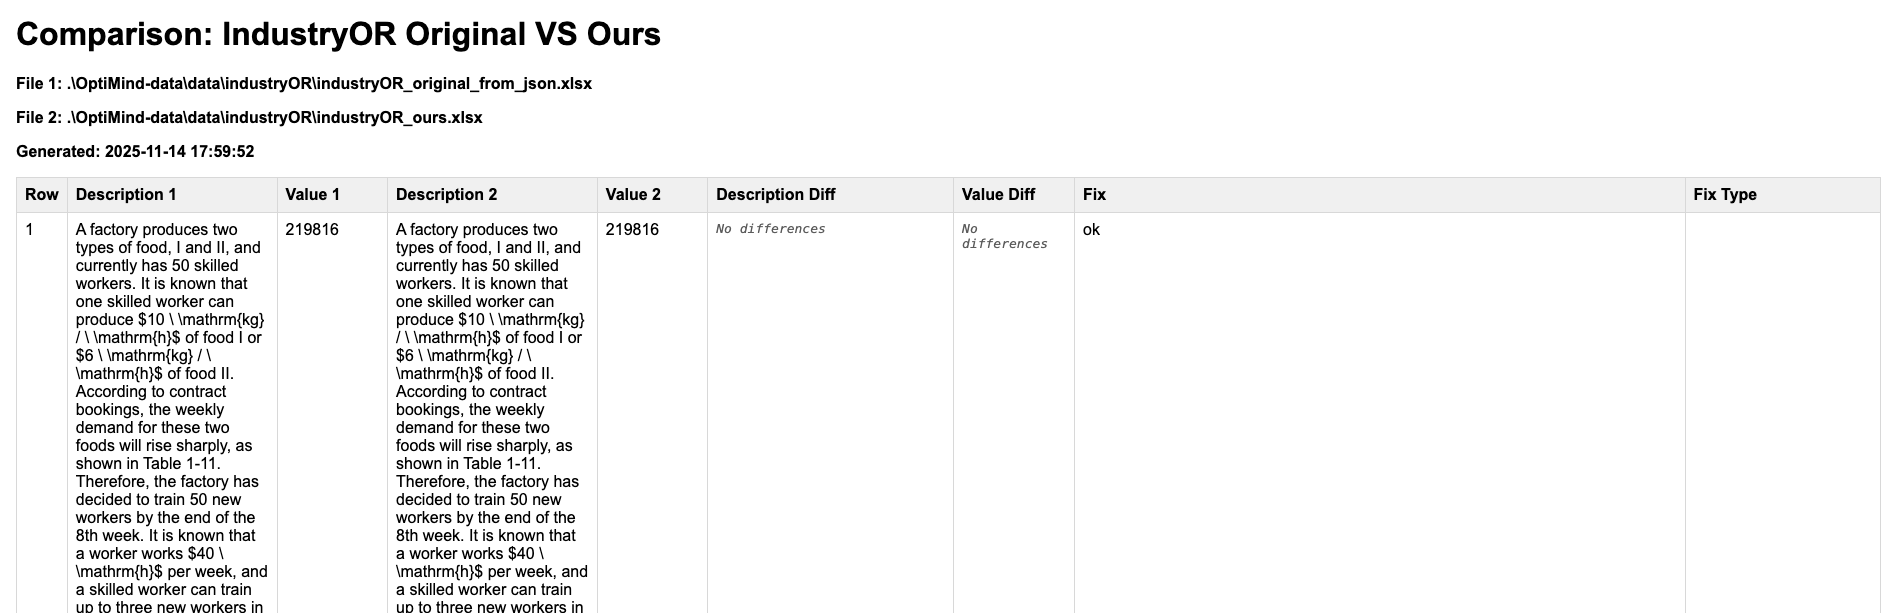Click the 'Fix' column header
Viewport: 1899px width, 613px height.
(x=1094, y=195)
